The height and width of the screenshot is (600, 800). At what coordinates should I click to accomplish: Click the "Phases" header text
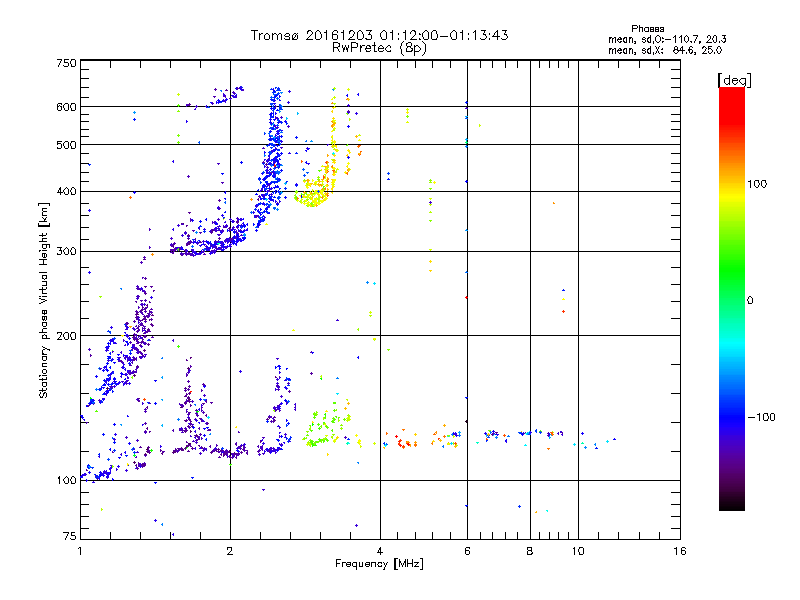[647, 29]
